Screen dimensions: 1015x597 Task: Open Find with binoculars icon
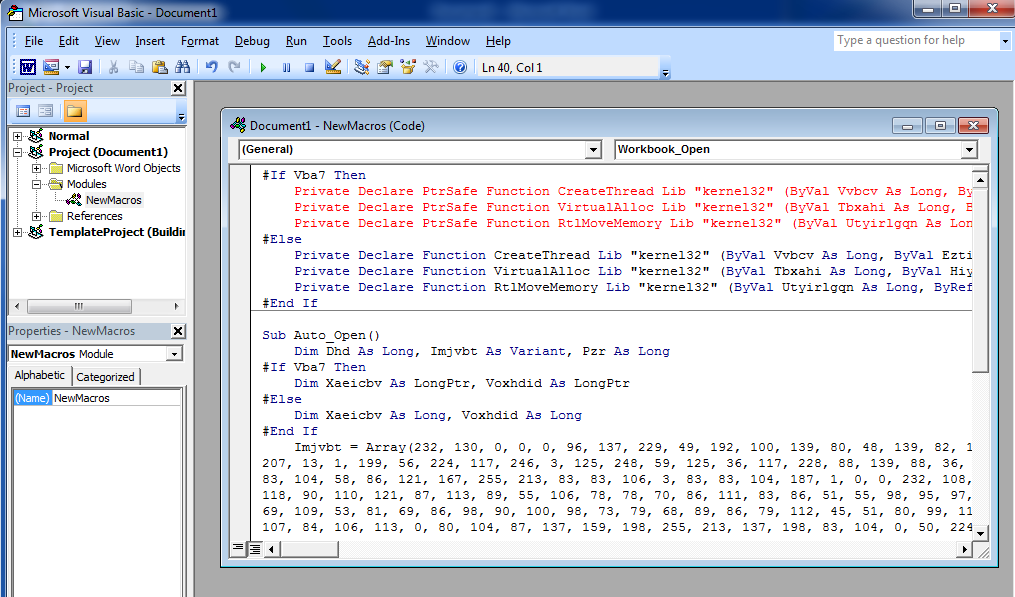coord(183,67)
